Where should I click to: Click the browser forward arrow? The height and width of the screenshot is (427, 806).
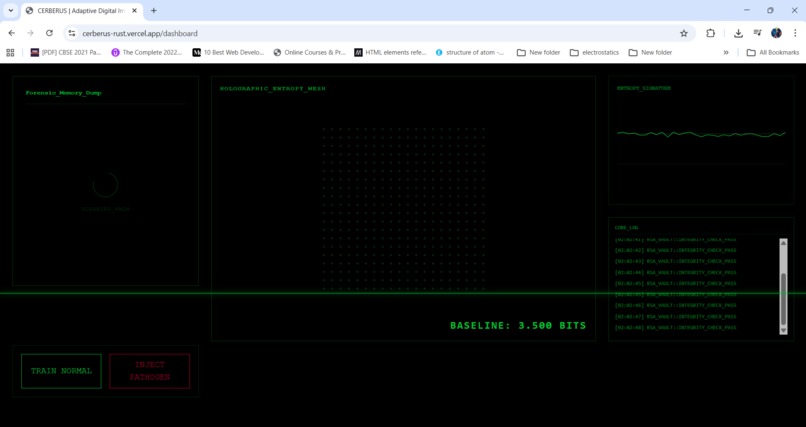click(x=30, y=33)
